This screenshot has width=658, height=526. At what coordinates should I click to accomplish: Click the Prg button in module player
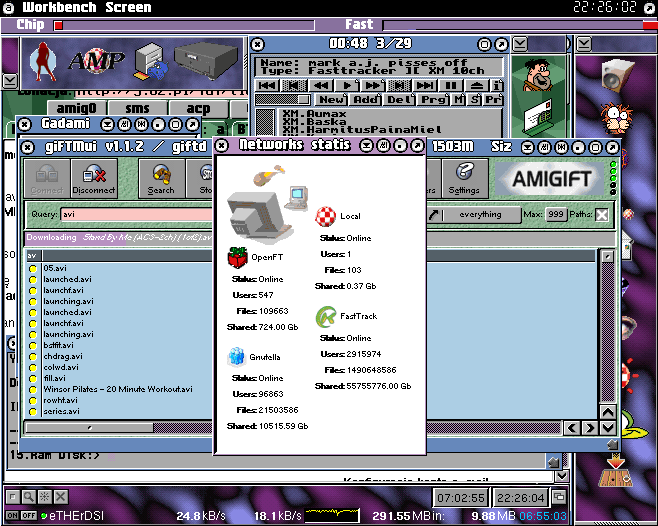(434, 99)
